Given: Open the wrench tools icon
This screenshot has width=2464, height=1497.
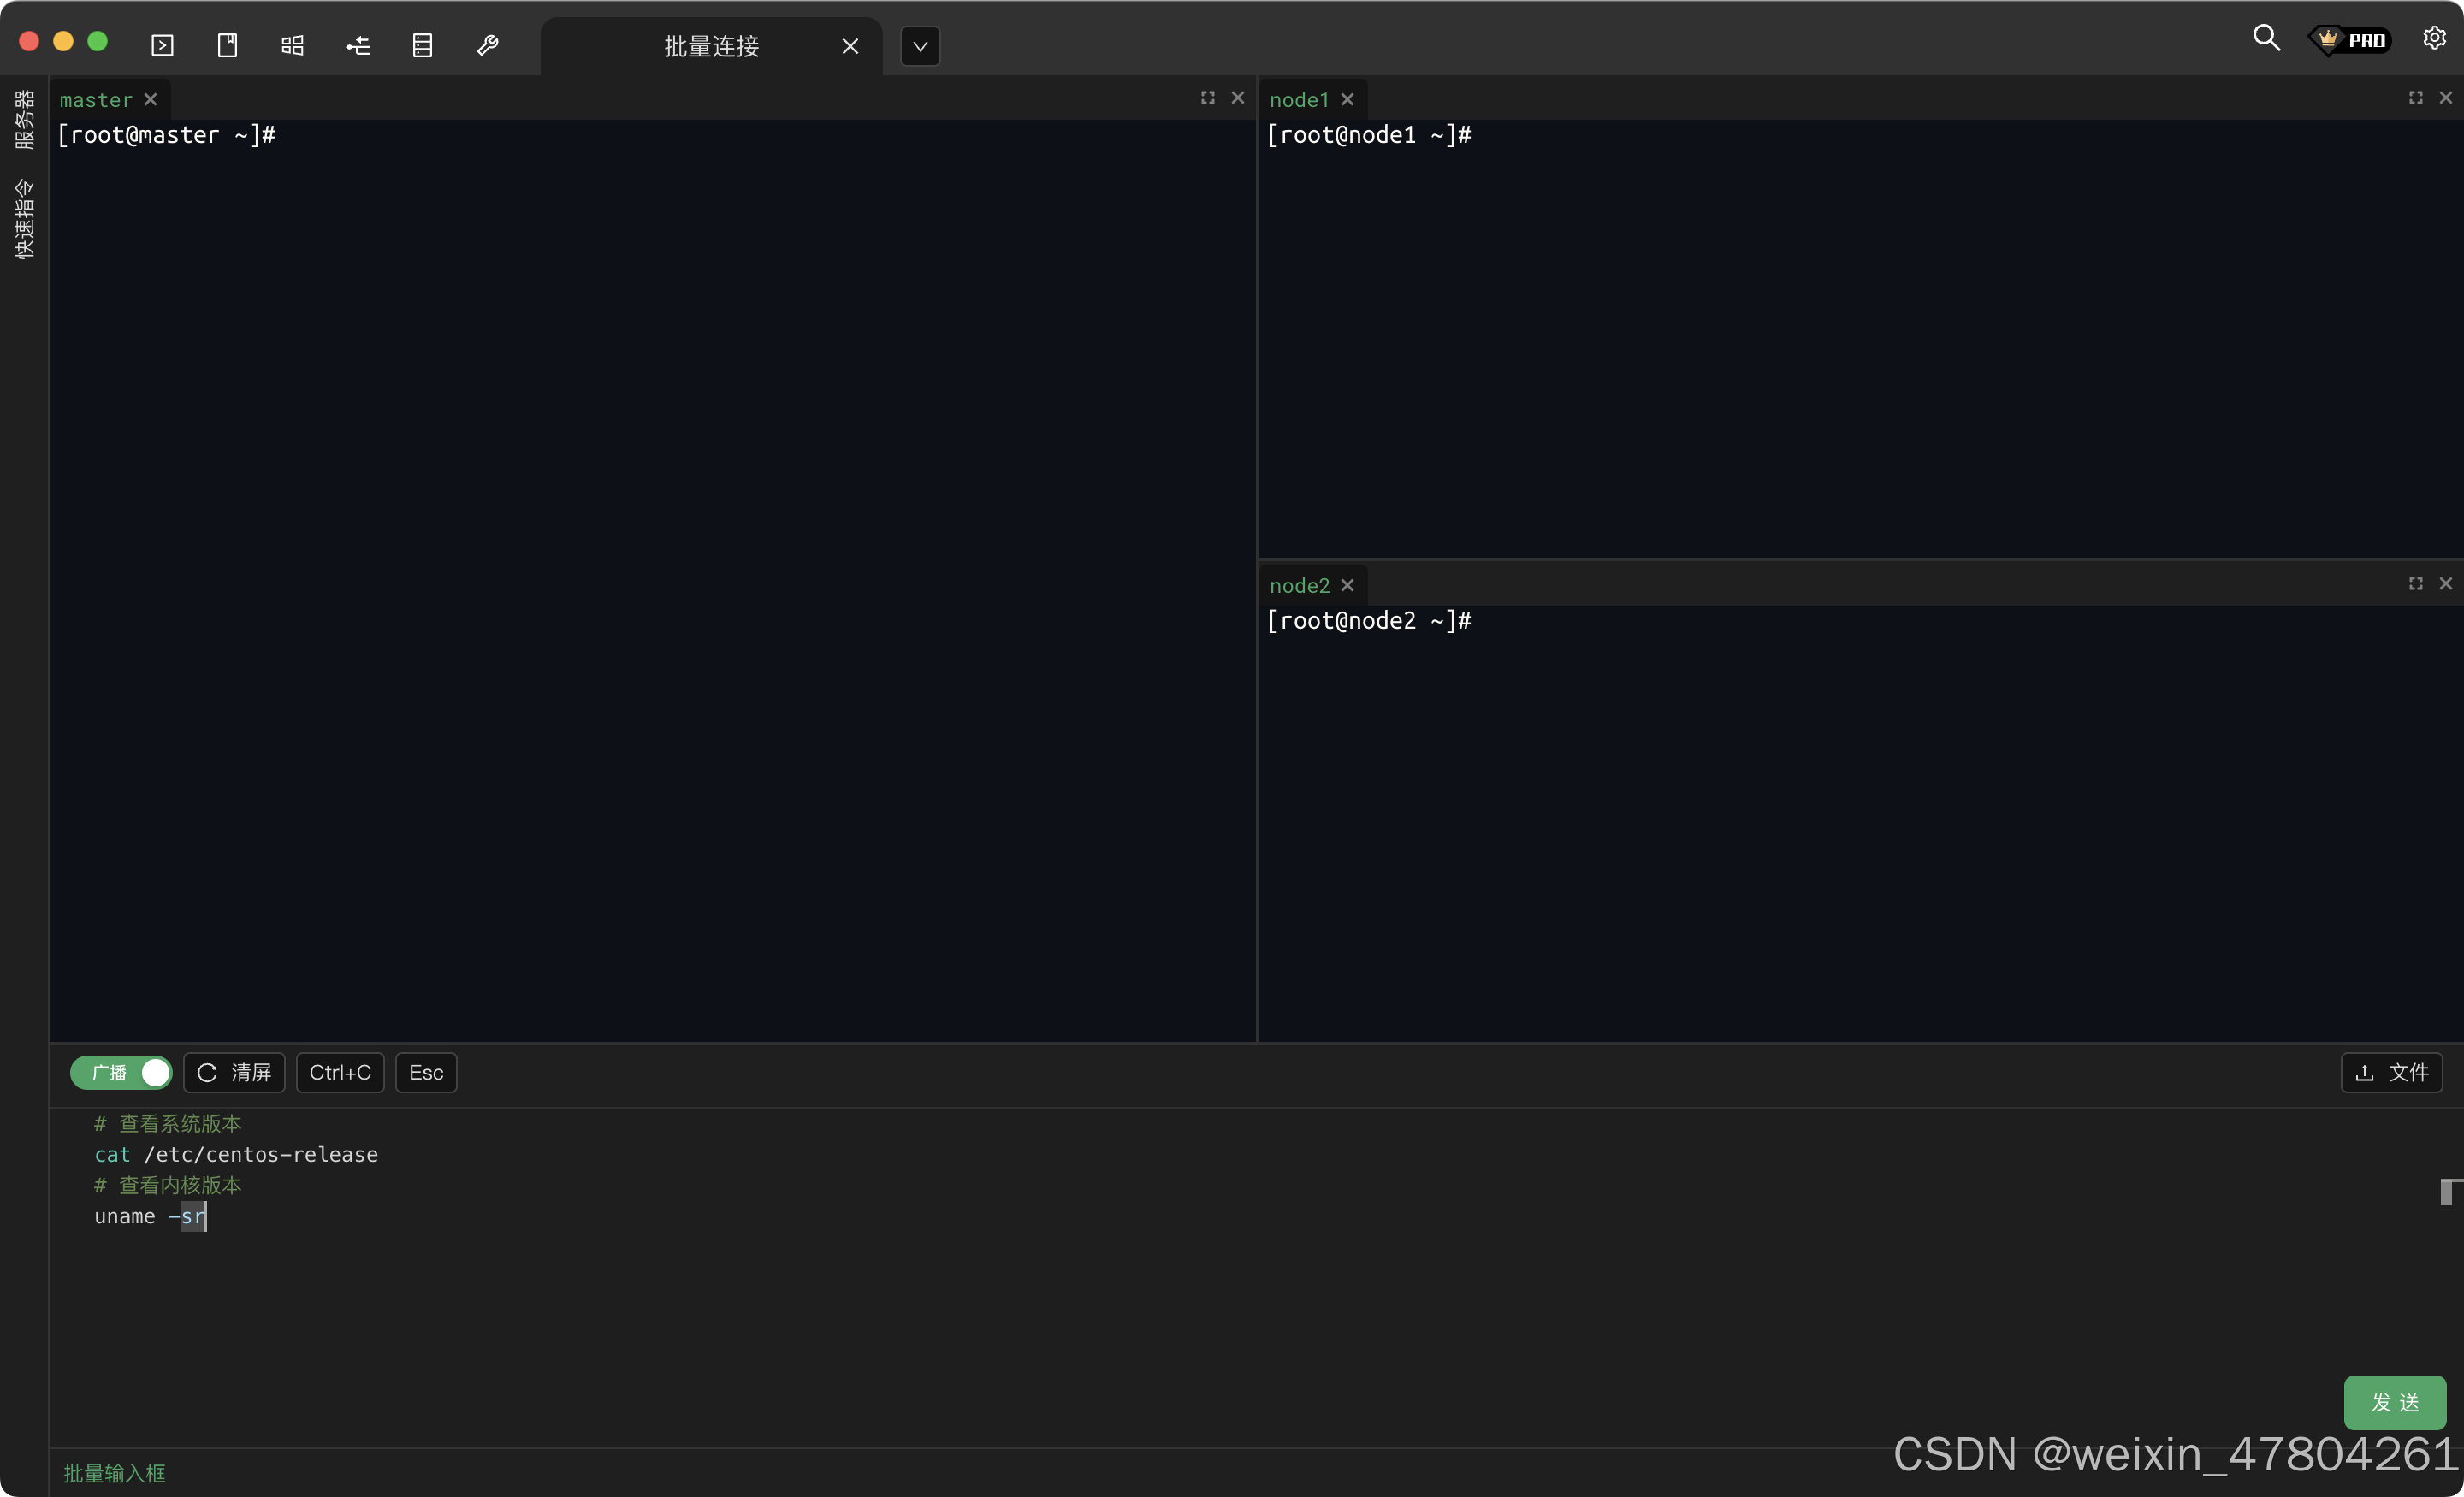Looking at the screenshot, I should (x=488, y=46).
